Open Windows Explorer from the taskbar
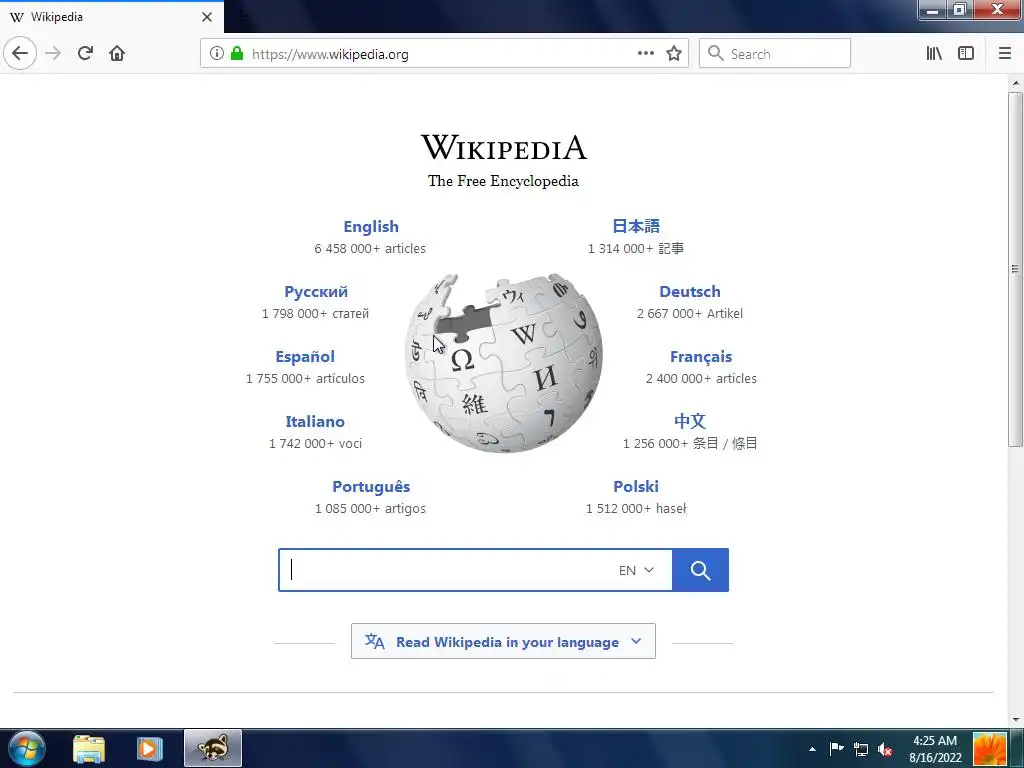Viewport: 1024px width, 768px height. pyautogui.click(x=89, y=749)
